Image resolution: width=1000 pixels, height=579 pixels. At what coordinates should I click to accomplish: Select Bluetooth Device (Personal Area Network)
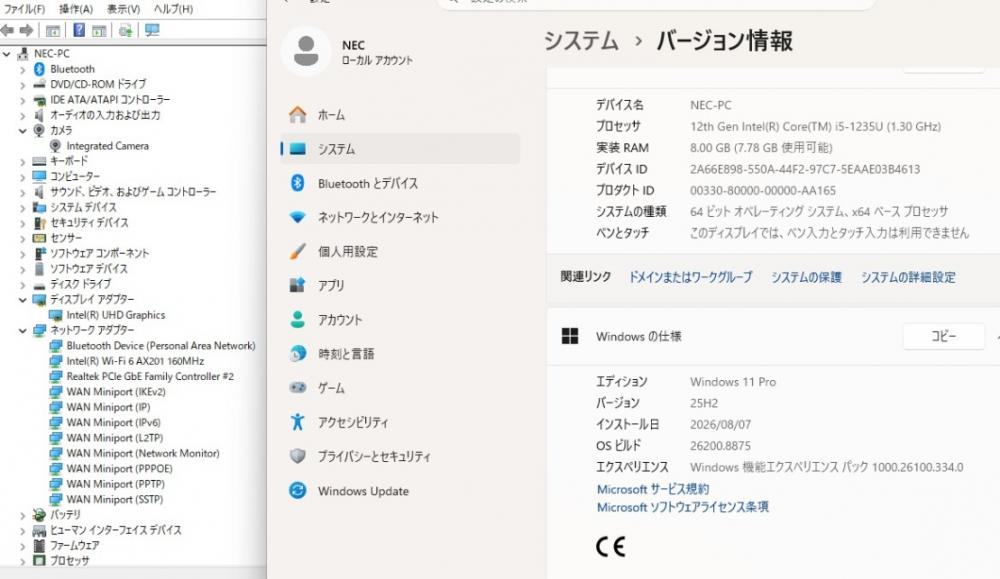tap(161, 346)
